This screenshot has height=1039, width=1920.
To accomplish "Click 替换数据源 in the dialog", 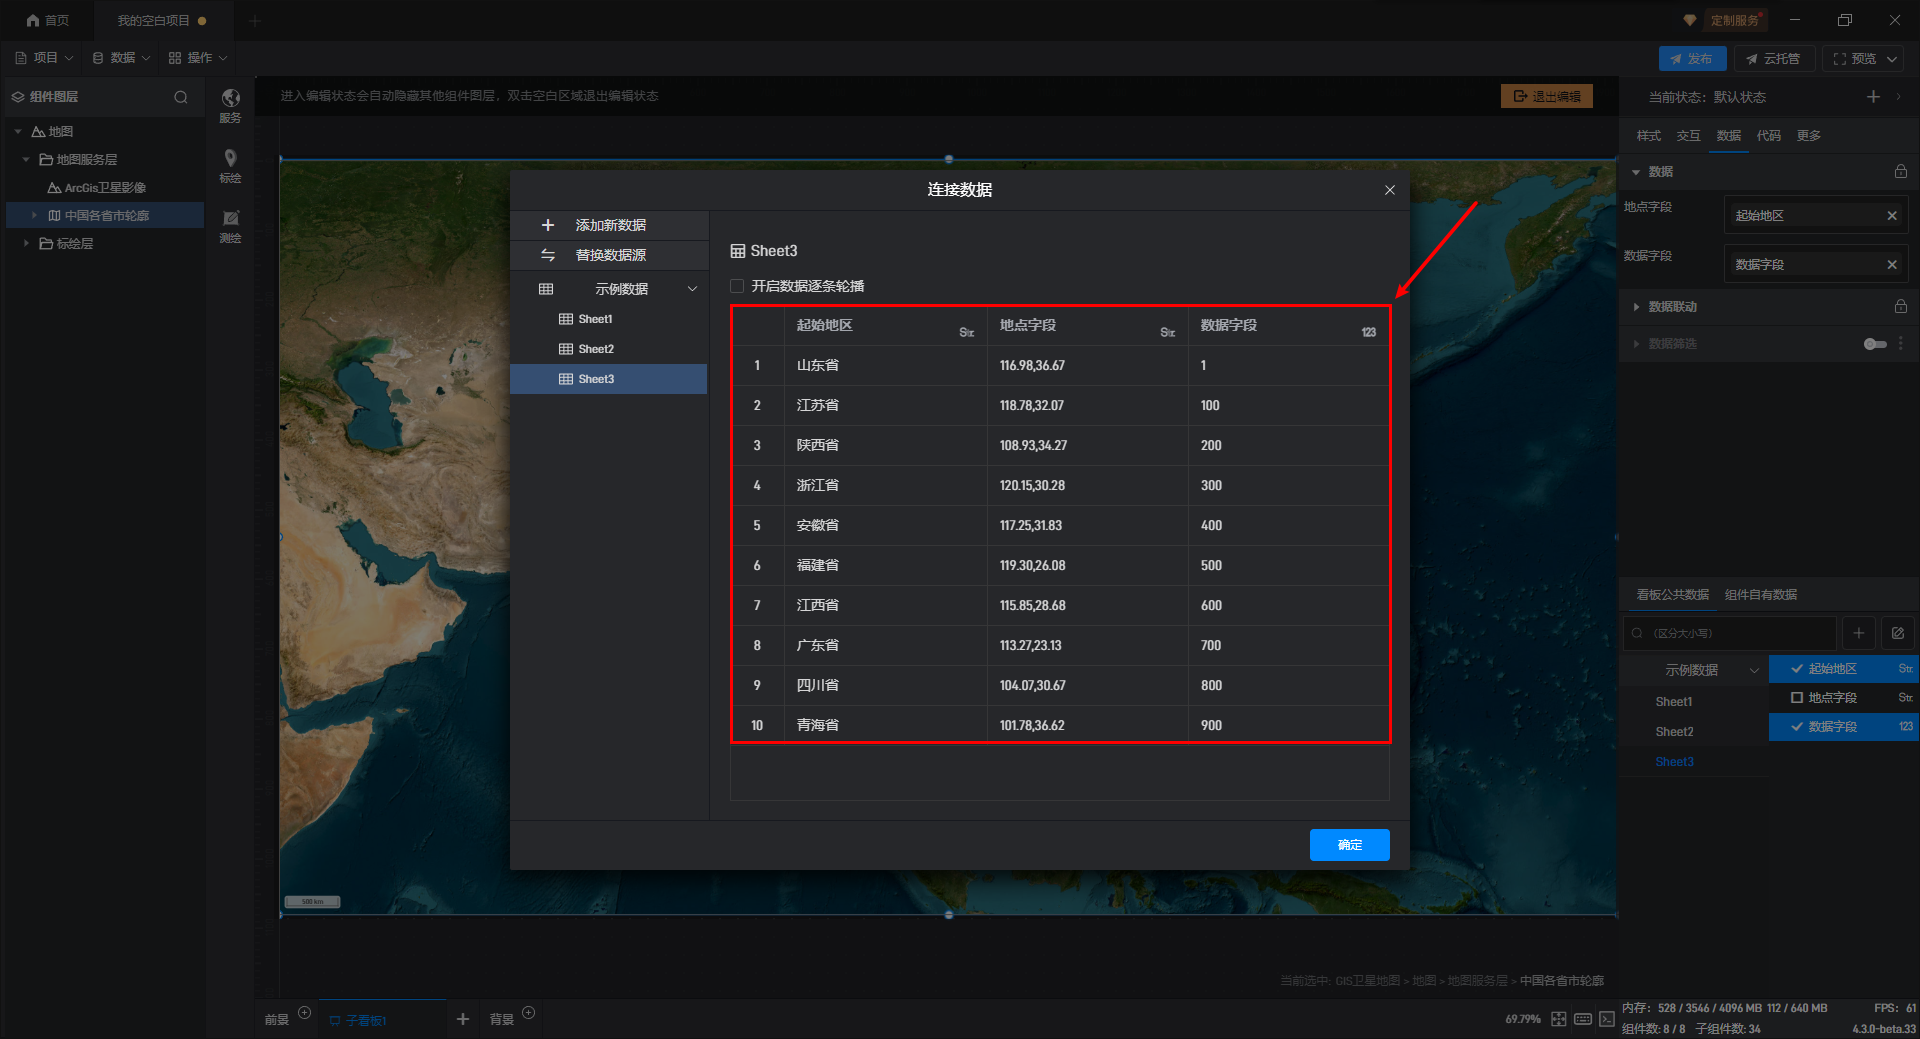I will [x=610, y=255].
